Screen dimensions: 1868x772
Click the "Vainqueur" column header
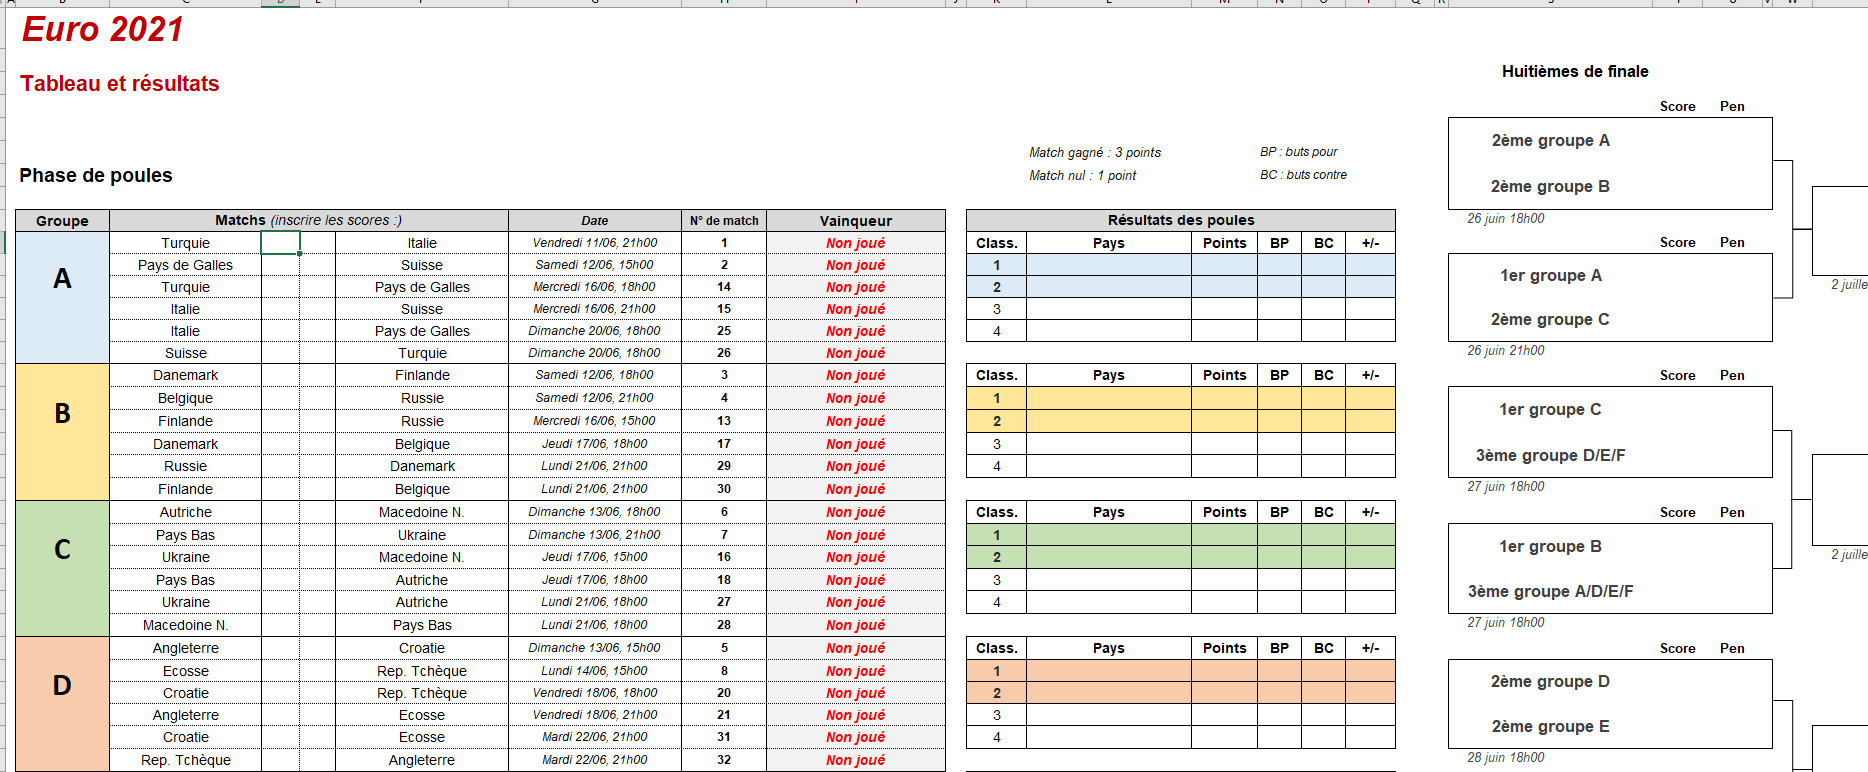click(856, 221)
